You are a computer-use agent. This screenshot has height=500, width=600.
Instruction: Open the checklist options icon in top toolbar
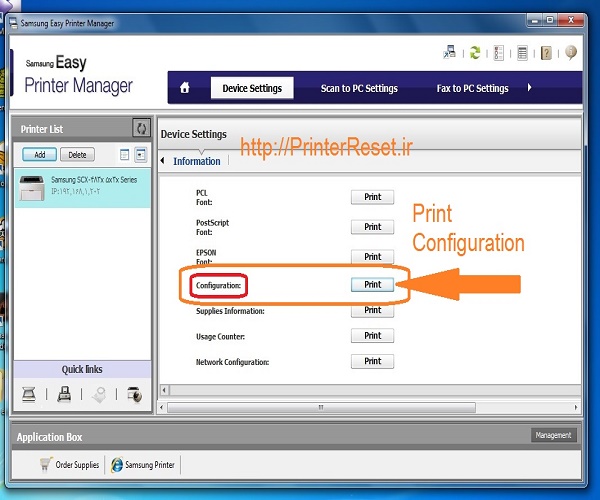[x=499, y=53]
